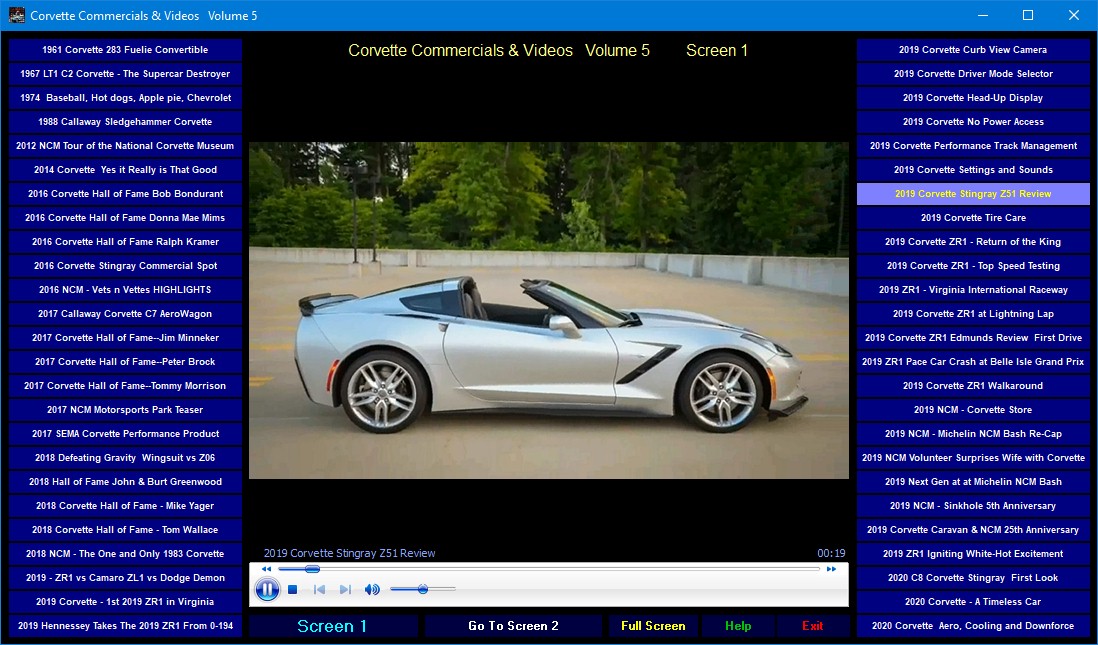This screenshot has height=645, width=1098.
Task: Play 2019 NCM Corvette Store
Action: [x=973, y=410]
